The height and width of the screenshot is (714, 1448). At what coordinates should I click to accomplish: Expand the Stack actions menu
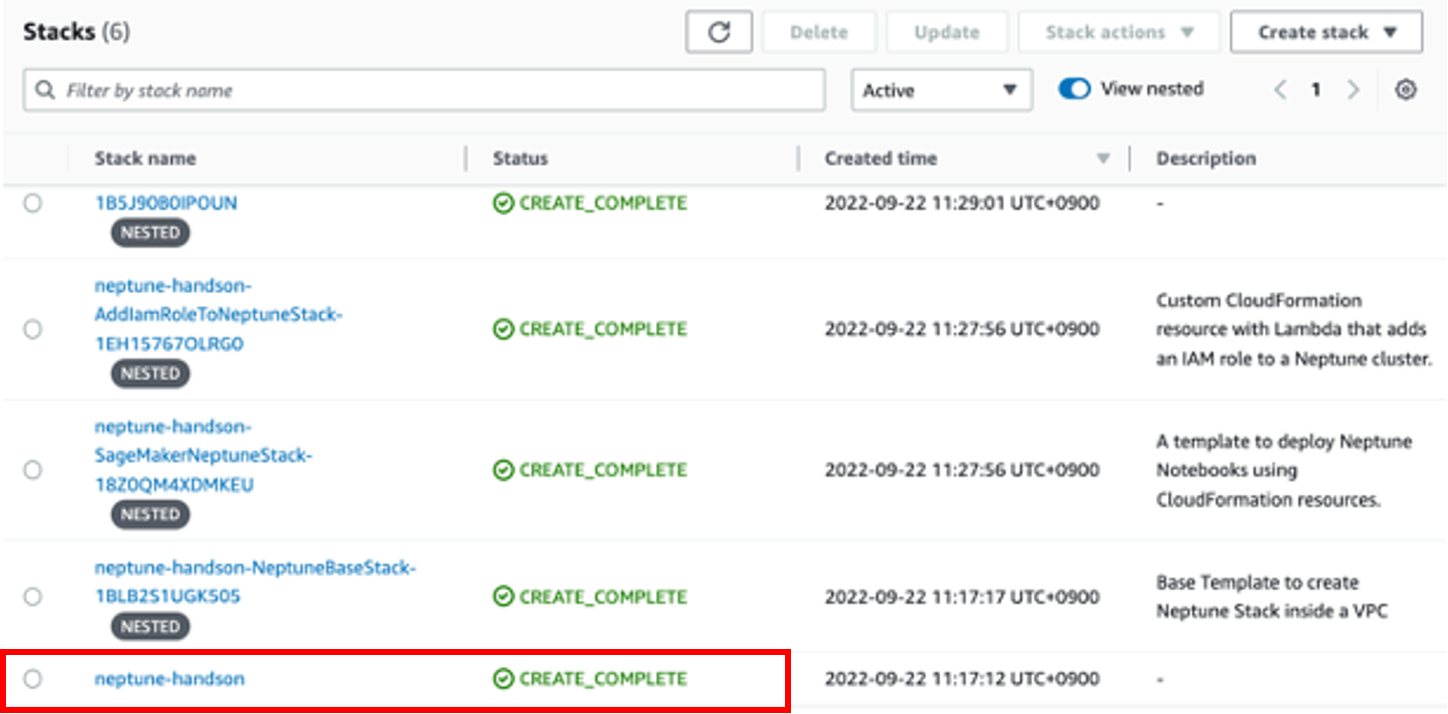pos(1119,32)
